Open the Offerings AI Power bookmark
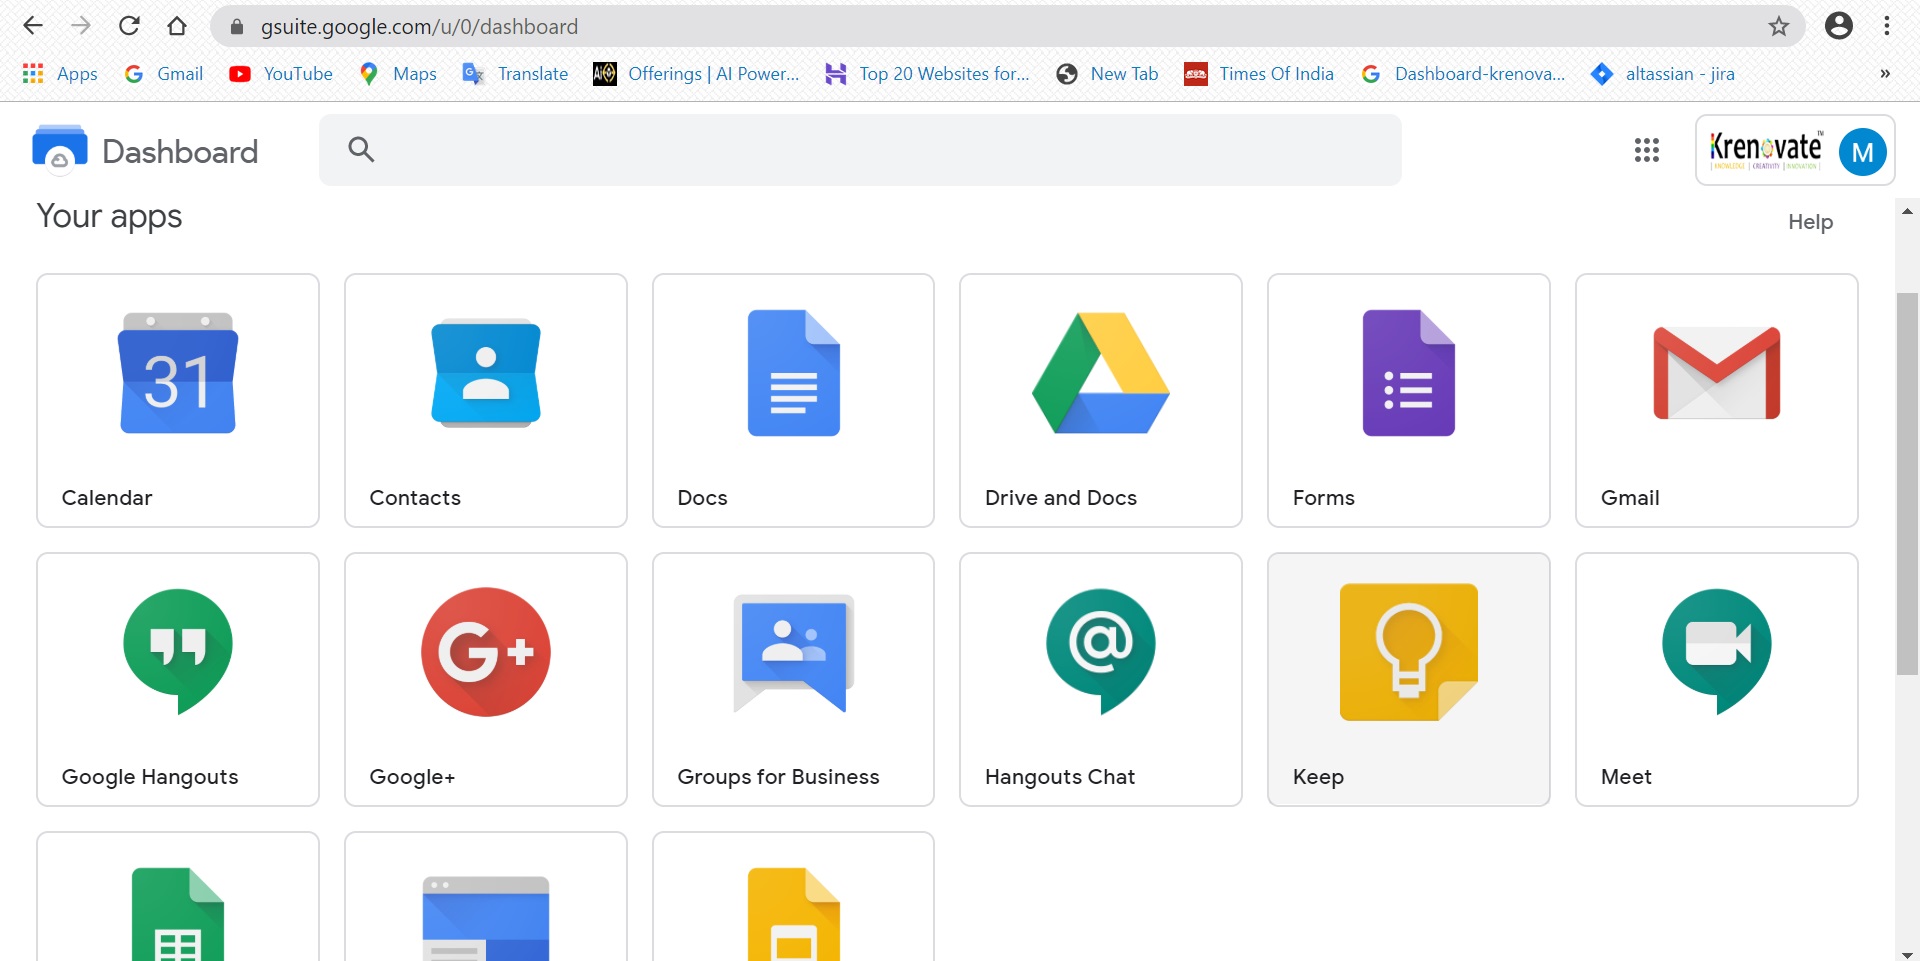This screenshot has width=1920, height=961. coord(697,73)
